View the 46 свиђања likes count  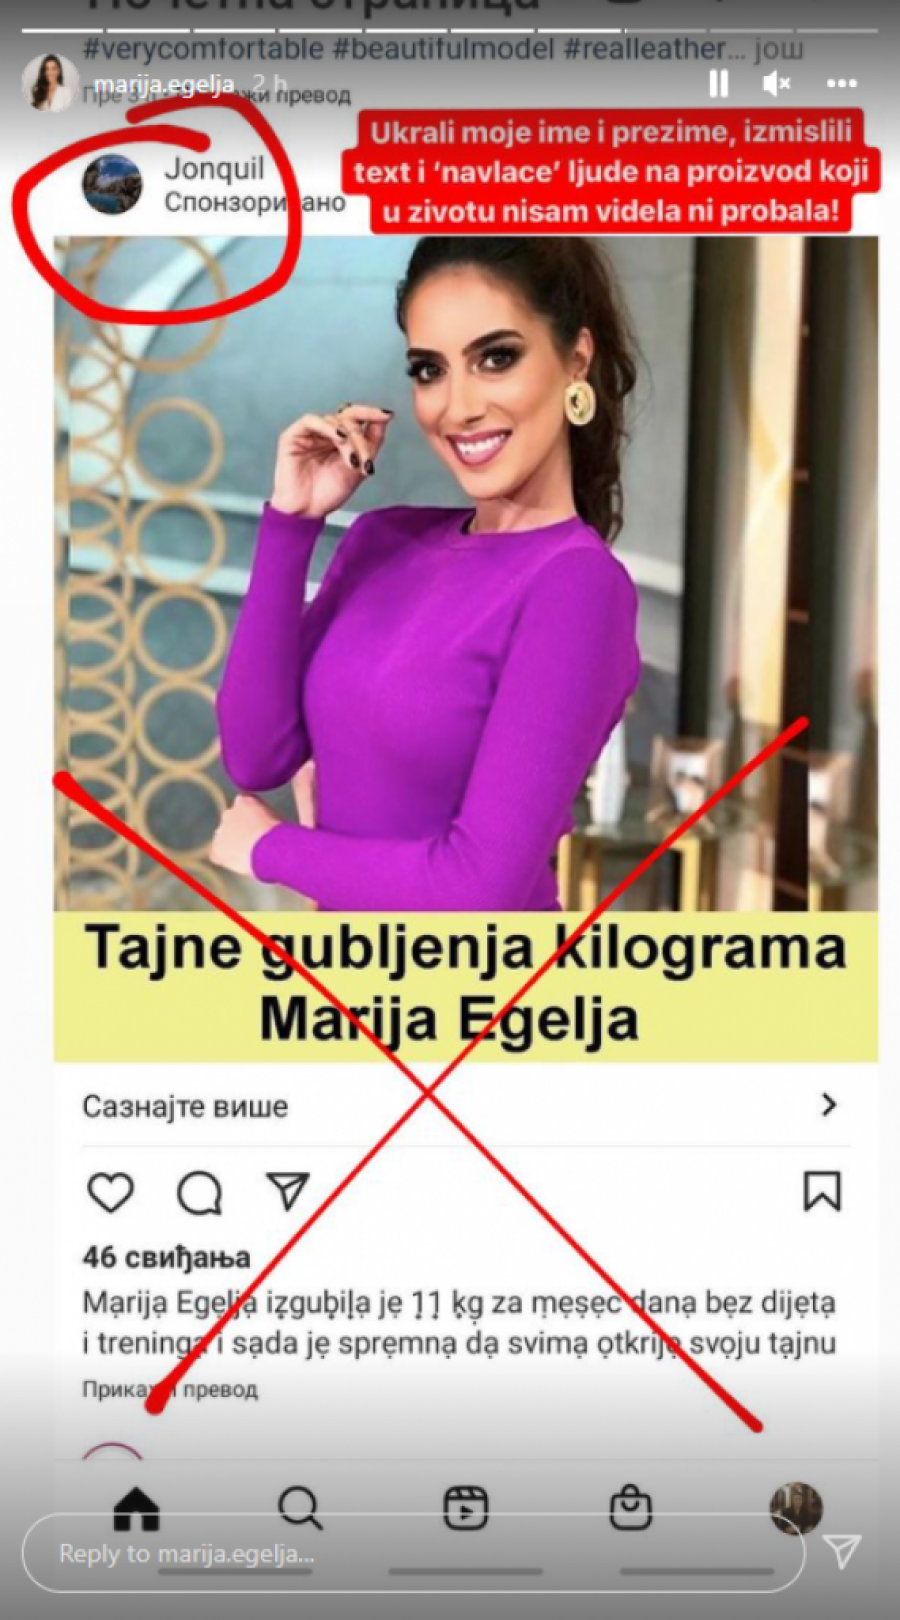pyautogui.click(x=166, y=1257)
